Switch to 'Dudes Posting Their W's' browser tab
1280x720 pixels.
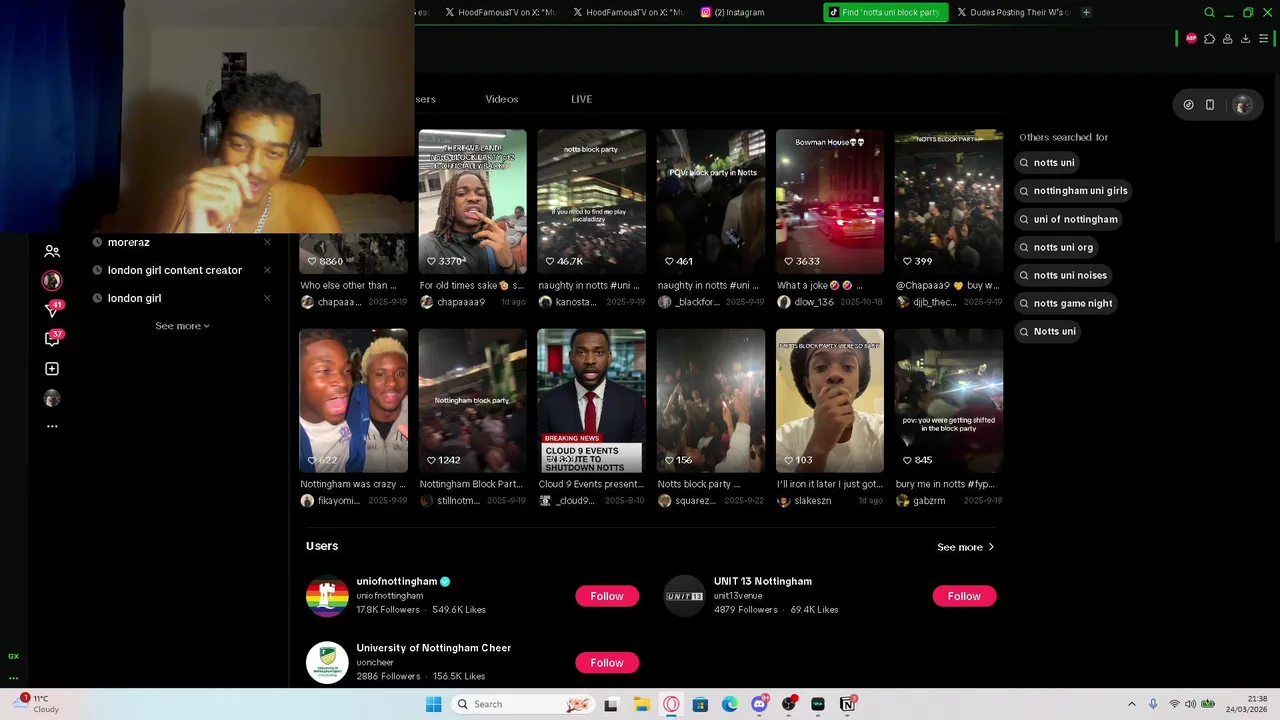[1014, 12]
